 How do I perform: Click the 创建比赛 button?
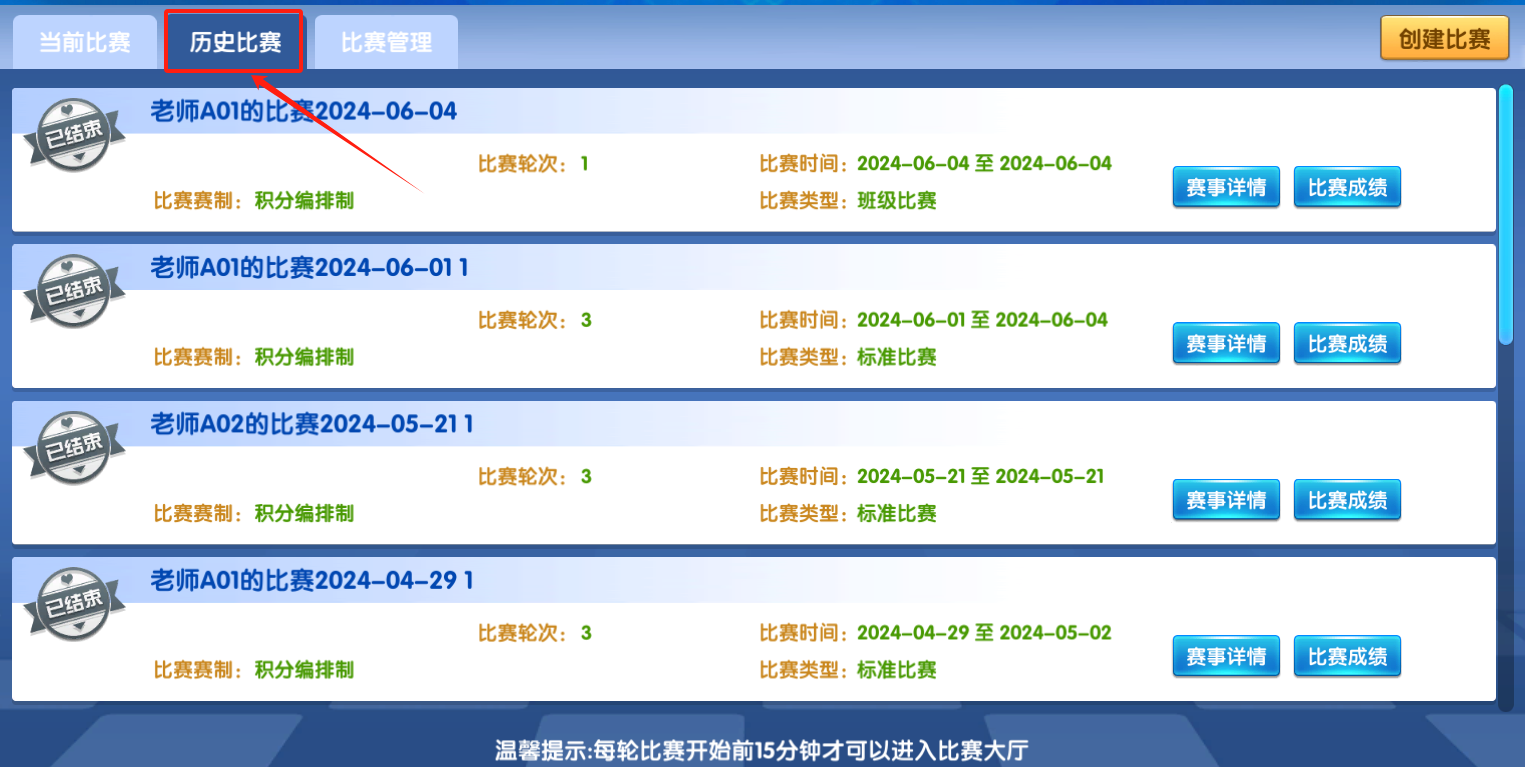1444,39
